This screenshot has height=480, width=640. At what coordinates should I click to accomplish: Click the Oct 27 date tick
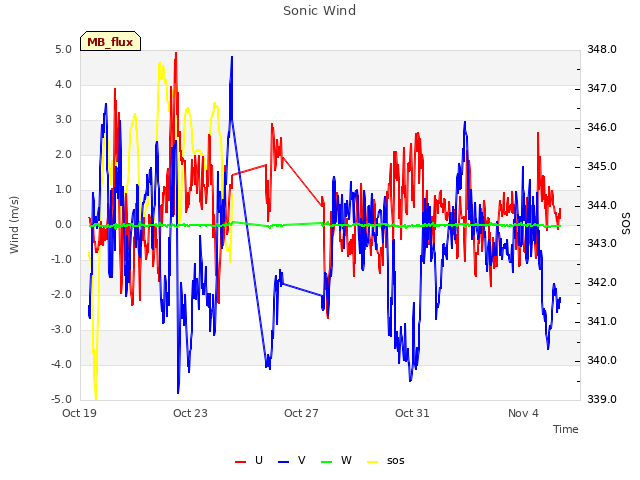(x=301, y=413)
